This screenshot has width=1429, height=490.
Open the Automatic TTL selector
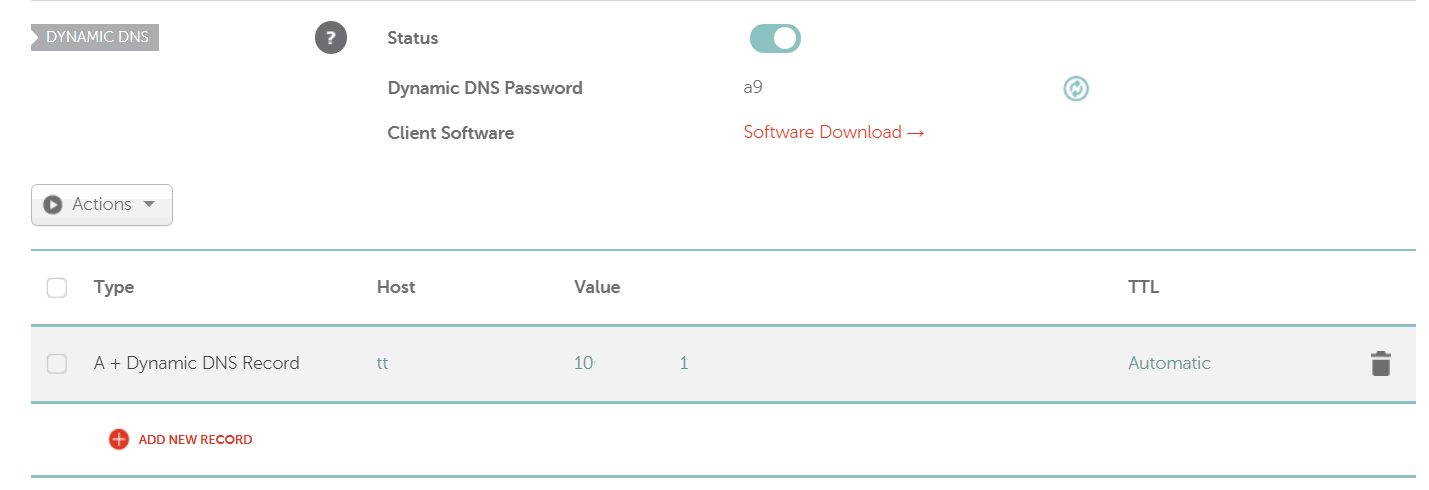pos(1169,363)
